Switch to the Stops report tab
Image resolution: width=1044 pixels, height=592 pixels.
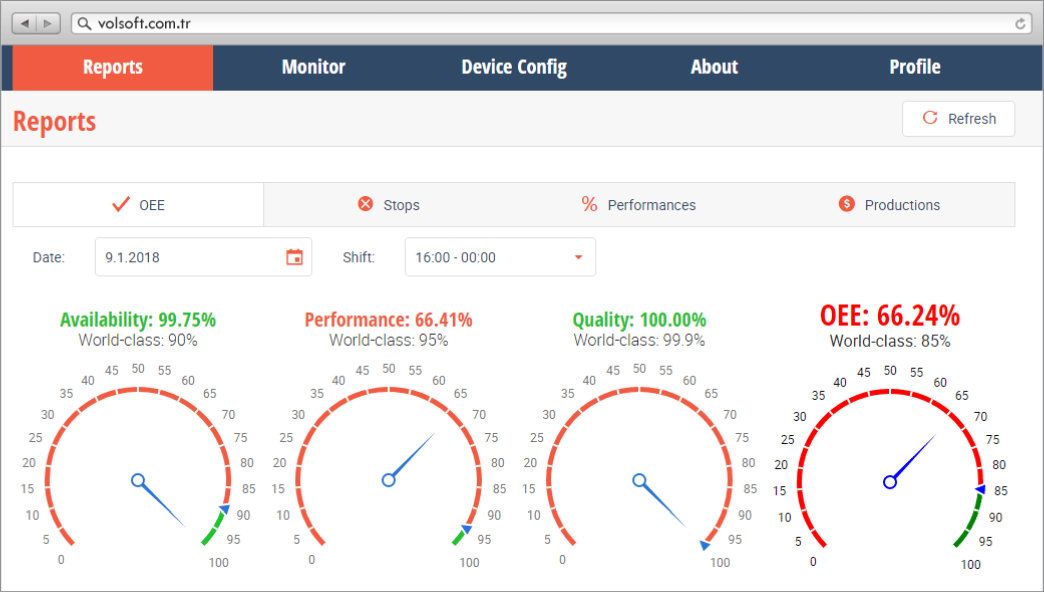pyautogui.click(x=389, y=204)
